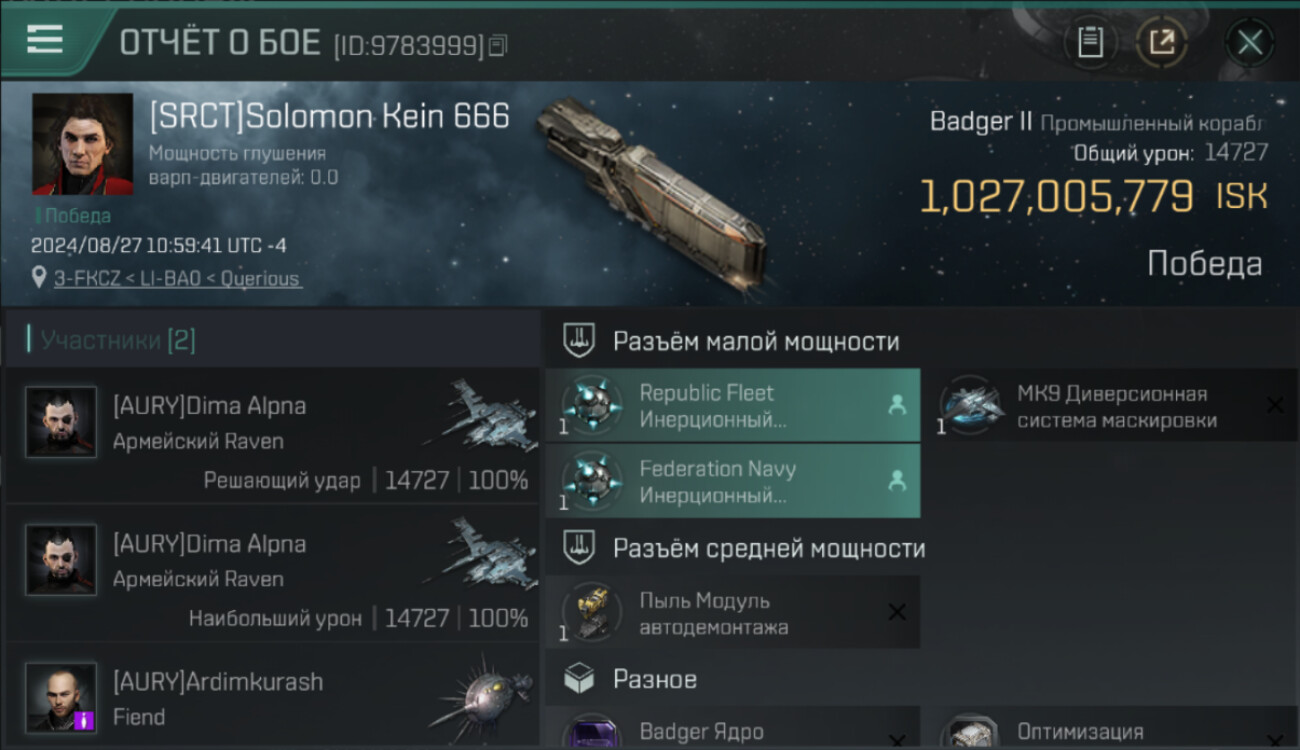The width and height of the screenshot is (1300, 750).
Task: Share the battle report externally
Action: [x=1162, y=43]
